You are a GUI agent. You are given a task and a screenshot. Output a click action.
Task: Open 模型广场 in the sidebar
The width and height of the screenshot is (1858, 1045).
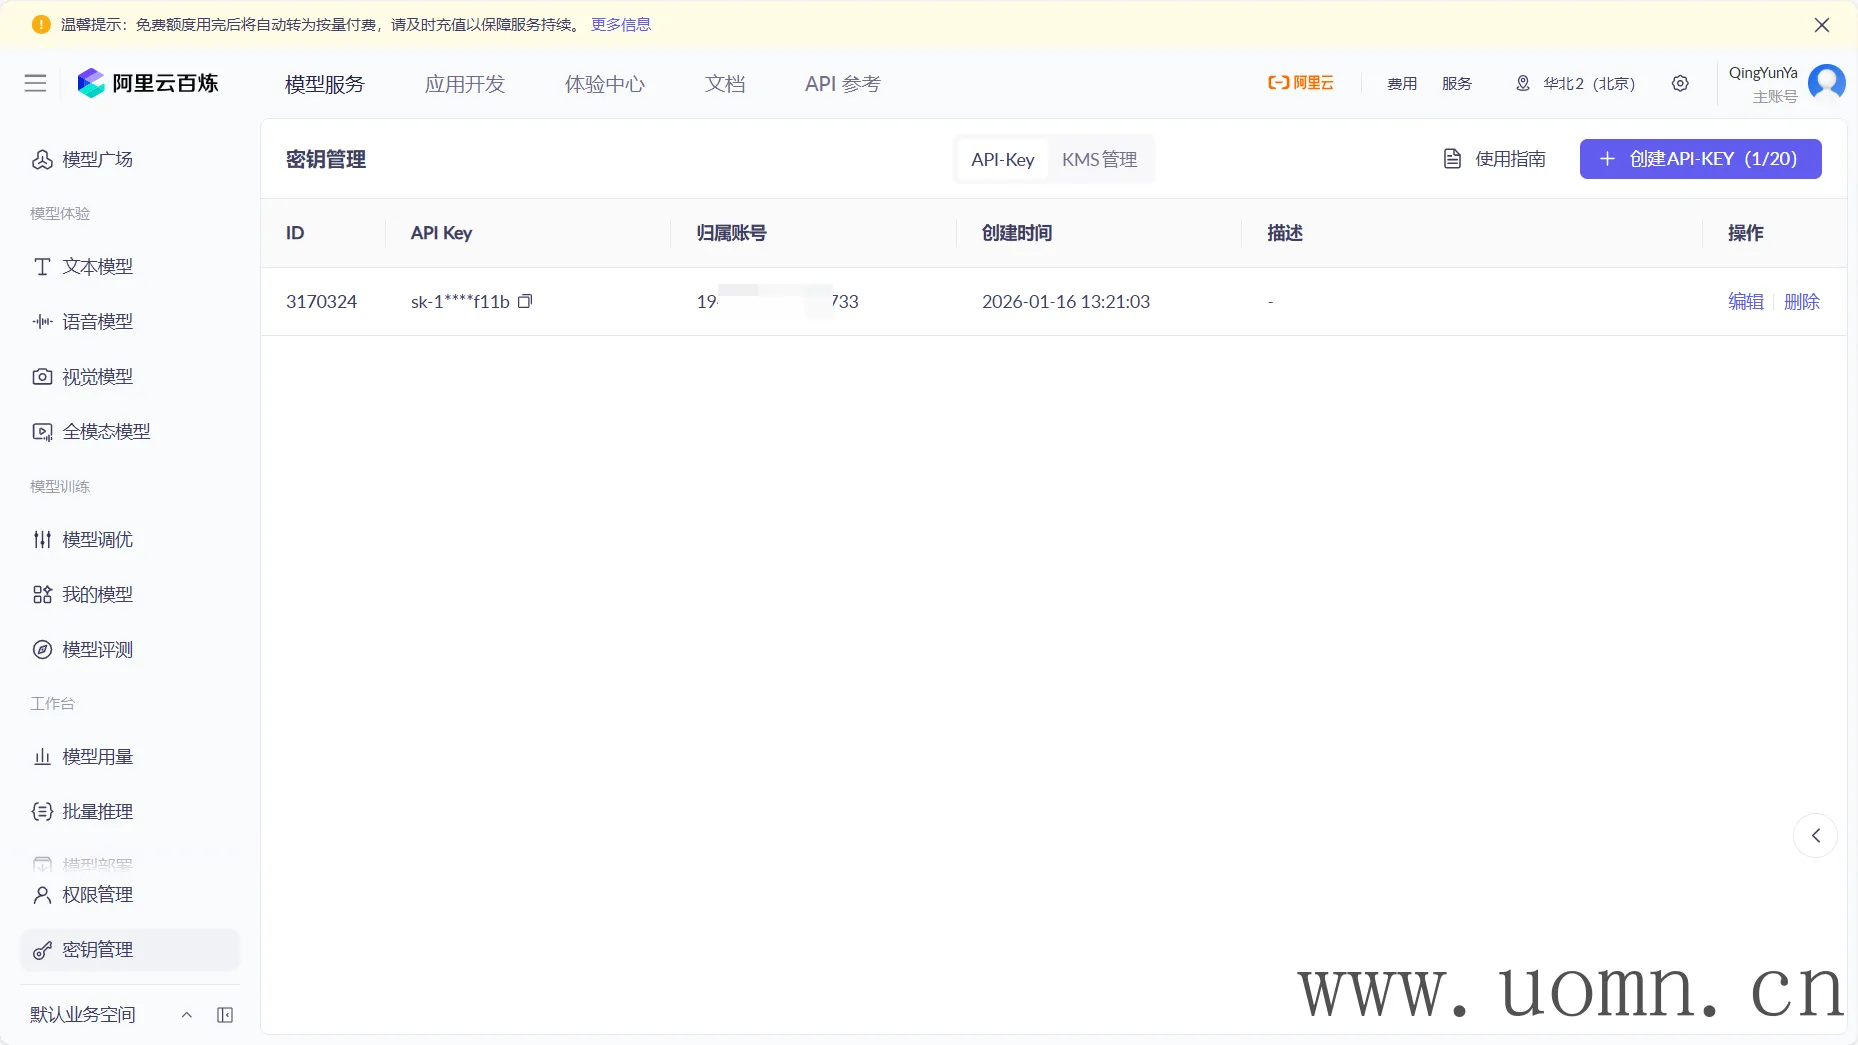pos(97,159)
